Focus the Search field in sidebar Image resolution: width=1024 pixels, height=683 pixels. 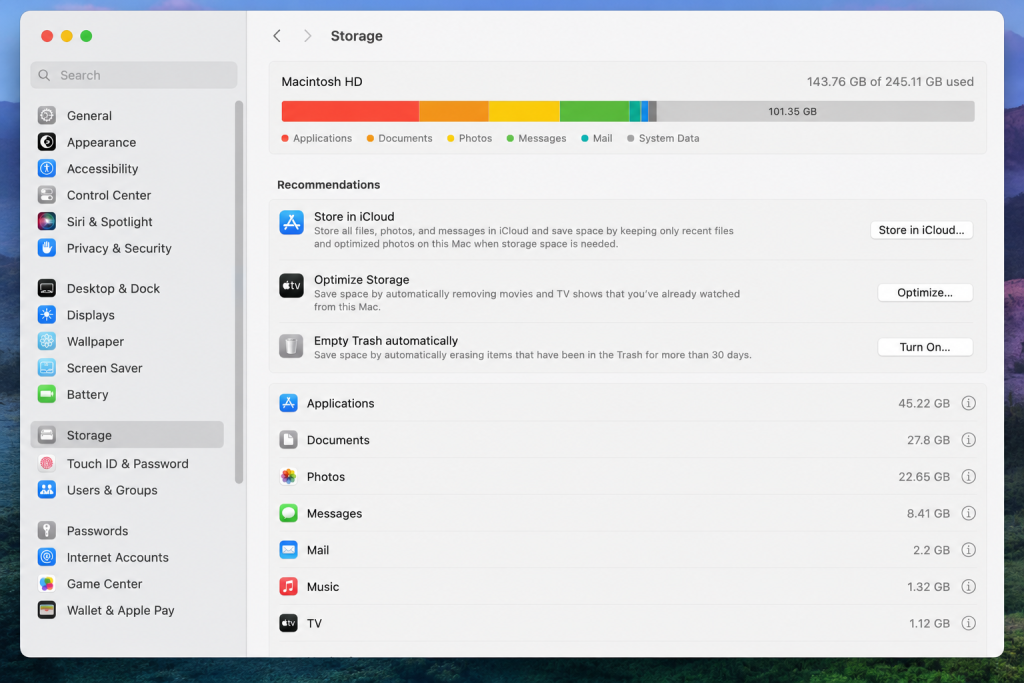(x=134, y=75)
